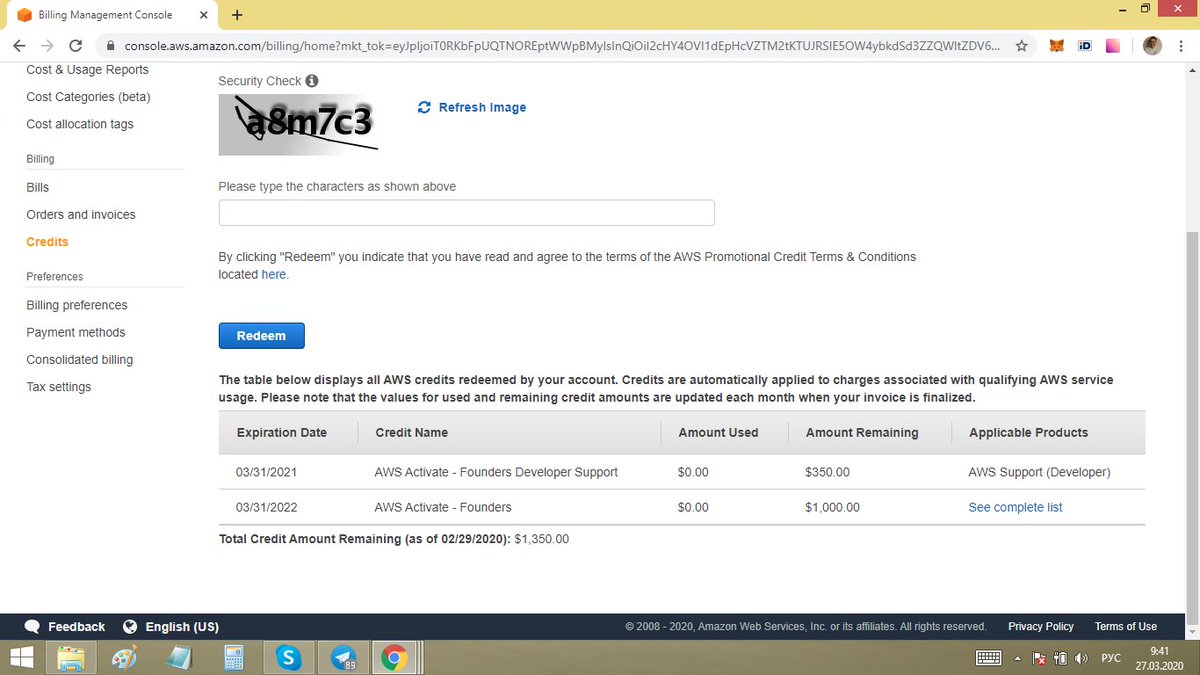This screenshot has width=1200, height=675.
Task: Open Cost allocation tags
Action: tap(80, 124)
